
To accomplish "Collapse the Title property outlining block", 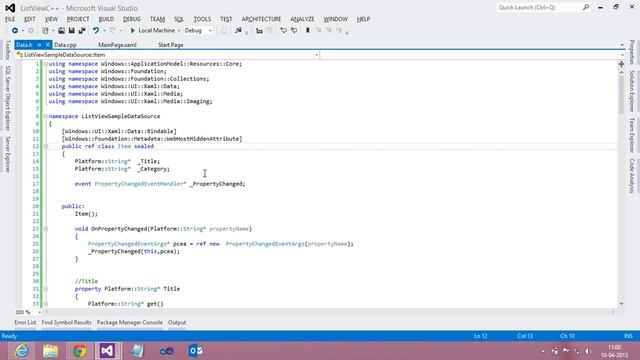I will (46, 289).
